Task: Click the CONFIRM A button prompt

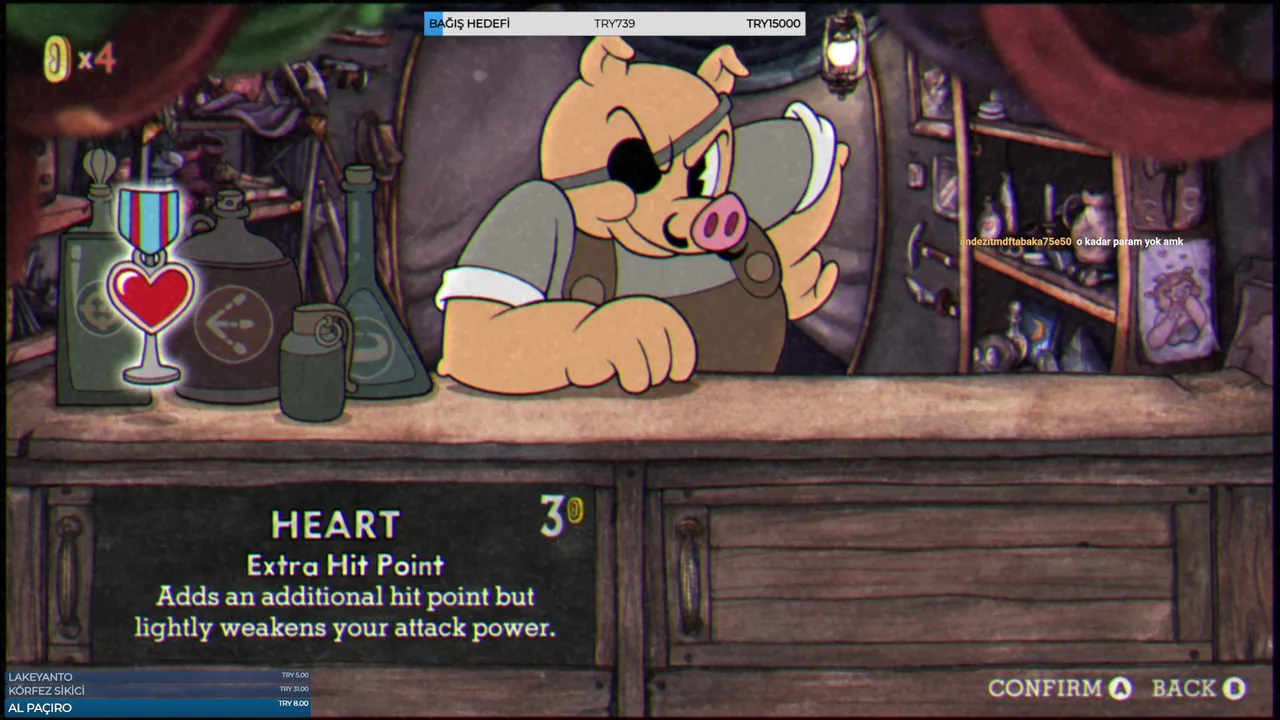Action: (1060, 688)
